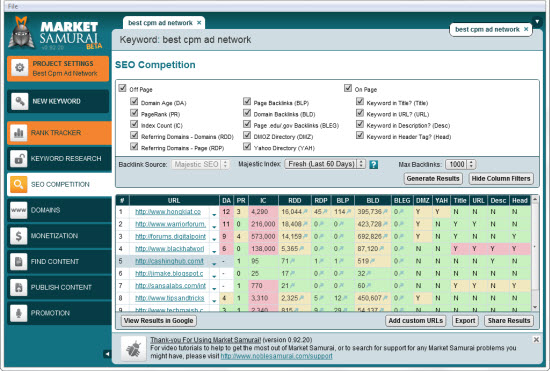Viewport: 550px width, 371px height.
Task: Expand options arrow for blackhatworld URL row
Action: 214,251
